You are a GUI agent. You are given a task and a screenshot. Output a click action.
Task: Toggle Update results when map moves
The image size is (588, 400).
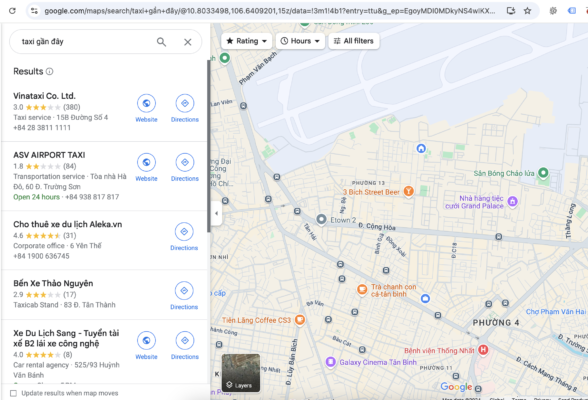tap(14, 393)
